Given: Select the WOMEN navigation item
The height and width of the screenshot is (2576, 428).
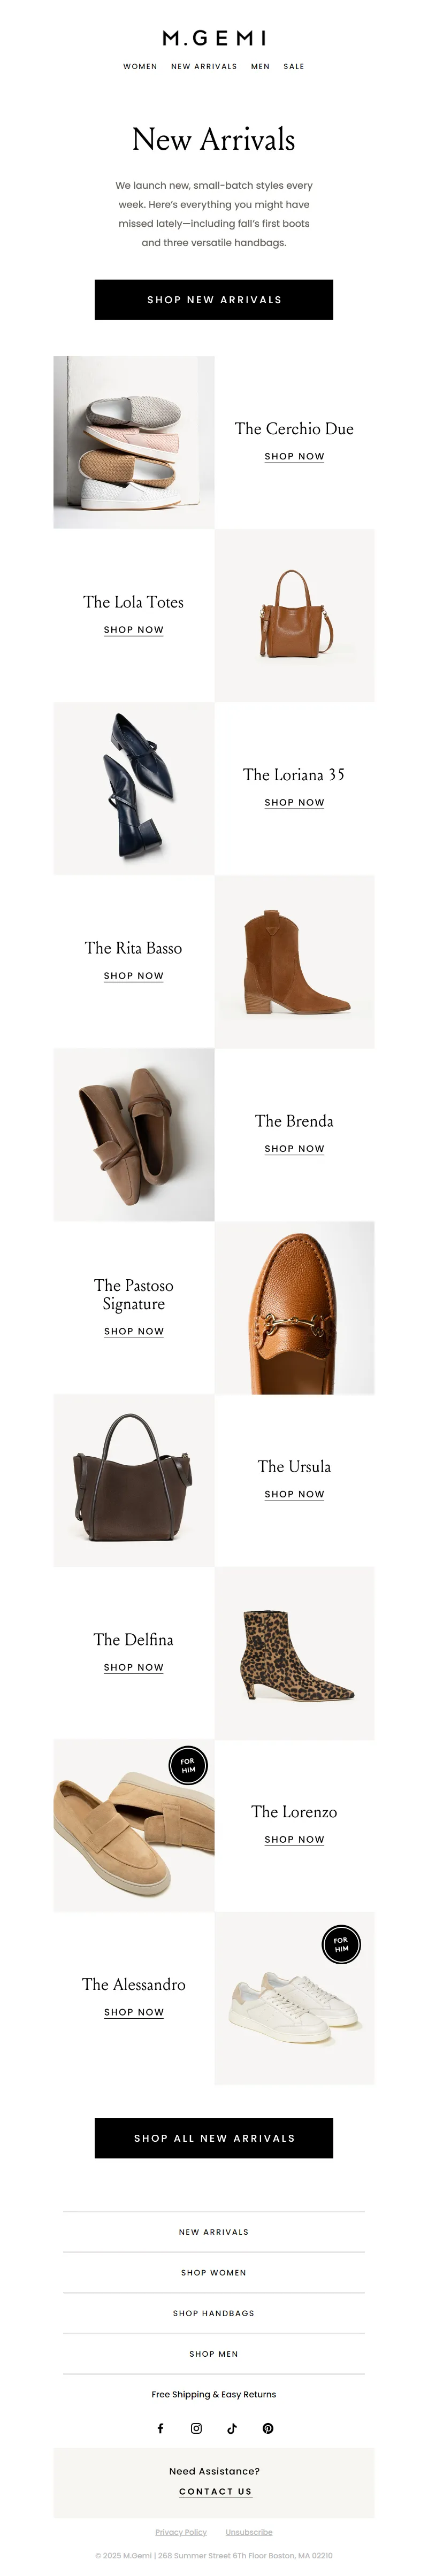Looking at the screenshot, I should [140, 67].
